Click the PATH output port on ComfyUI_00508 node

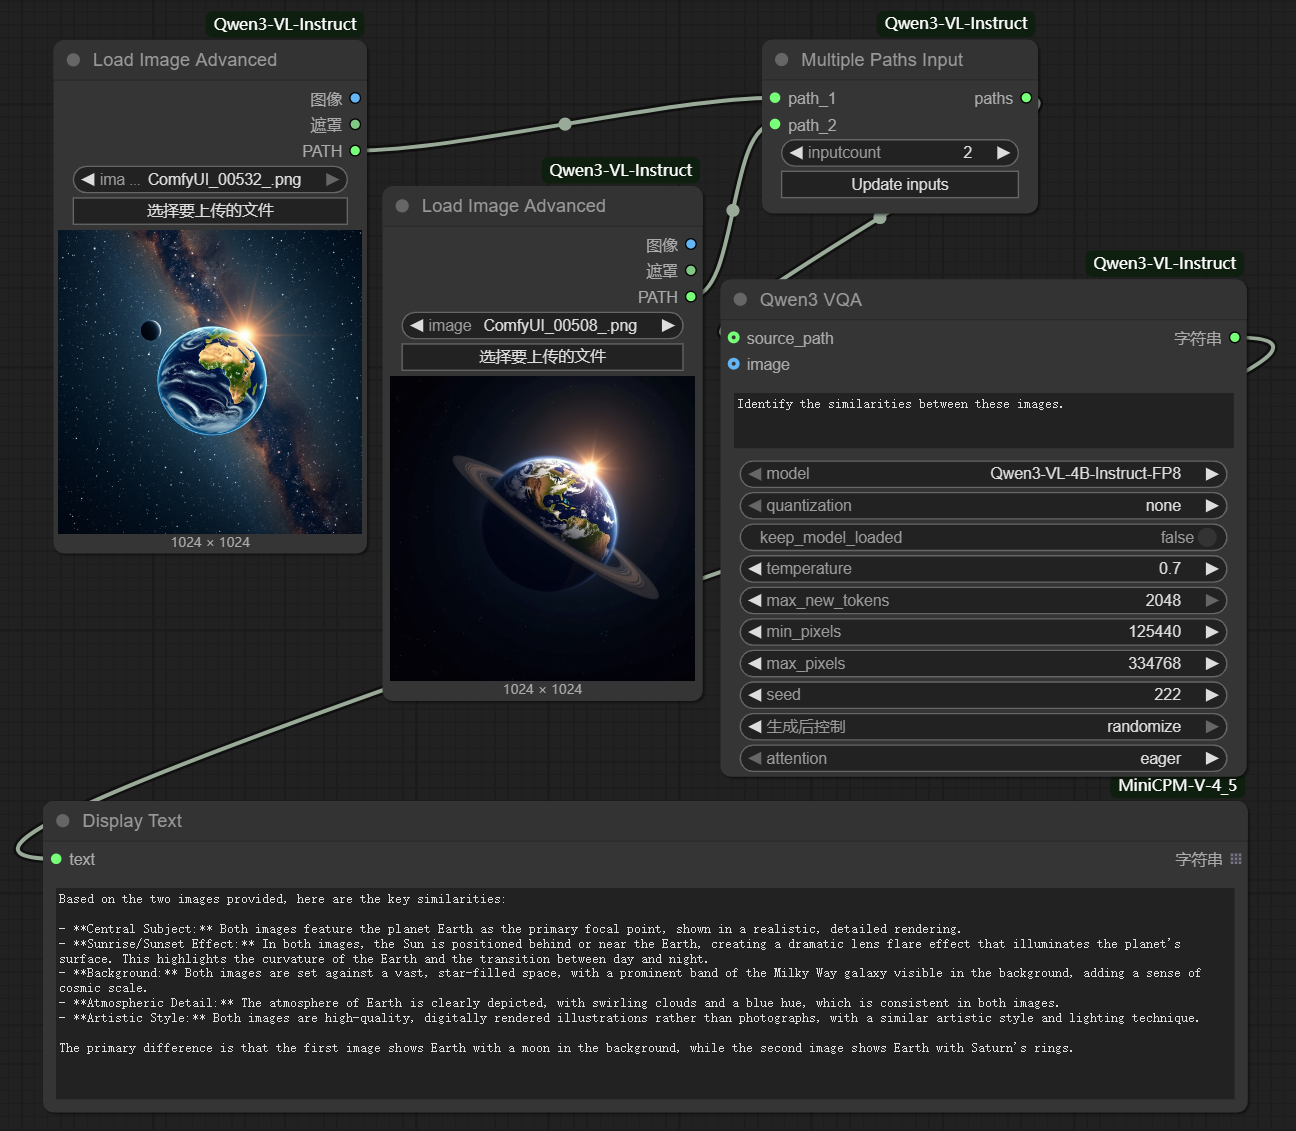[691, 297]
